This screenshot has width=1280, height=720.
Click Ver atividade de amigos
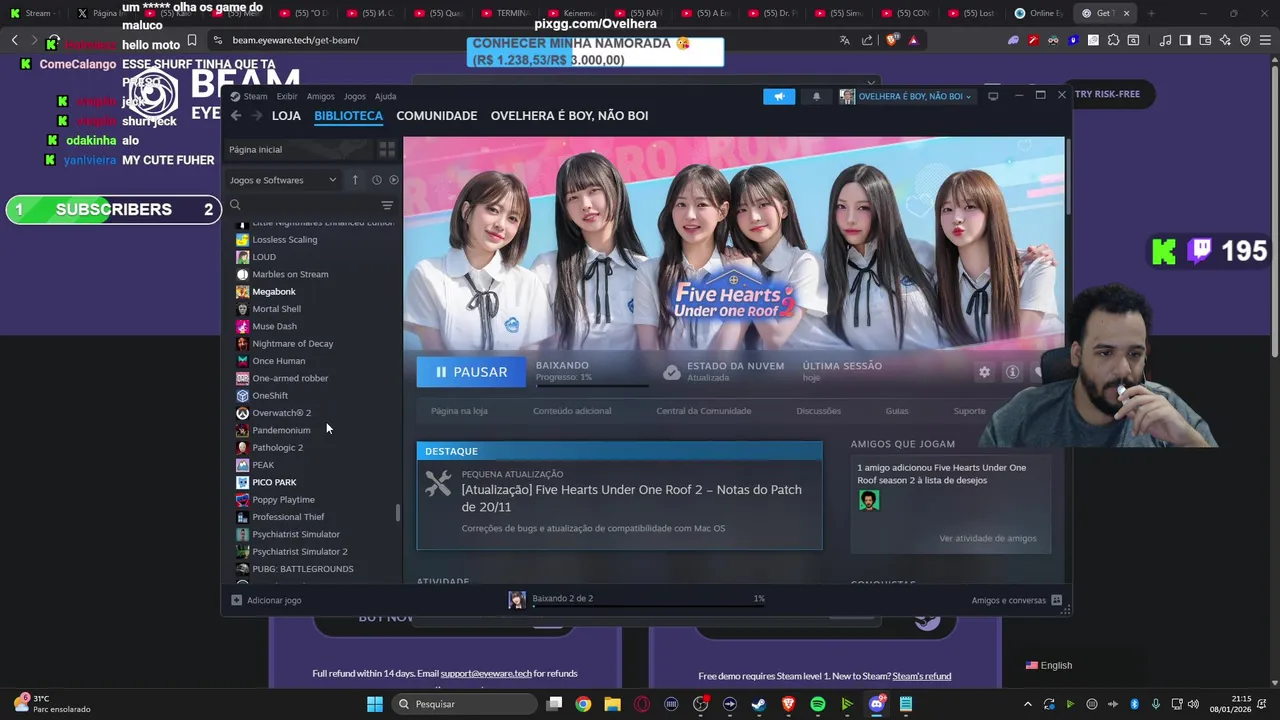pyautogui.click(x=988, y=538)
